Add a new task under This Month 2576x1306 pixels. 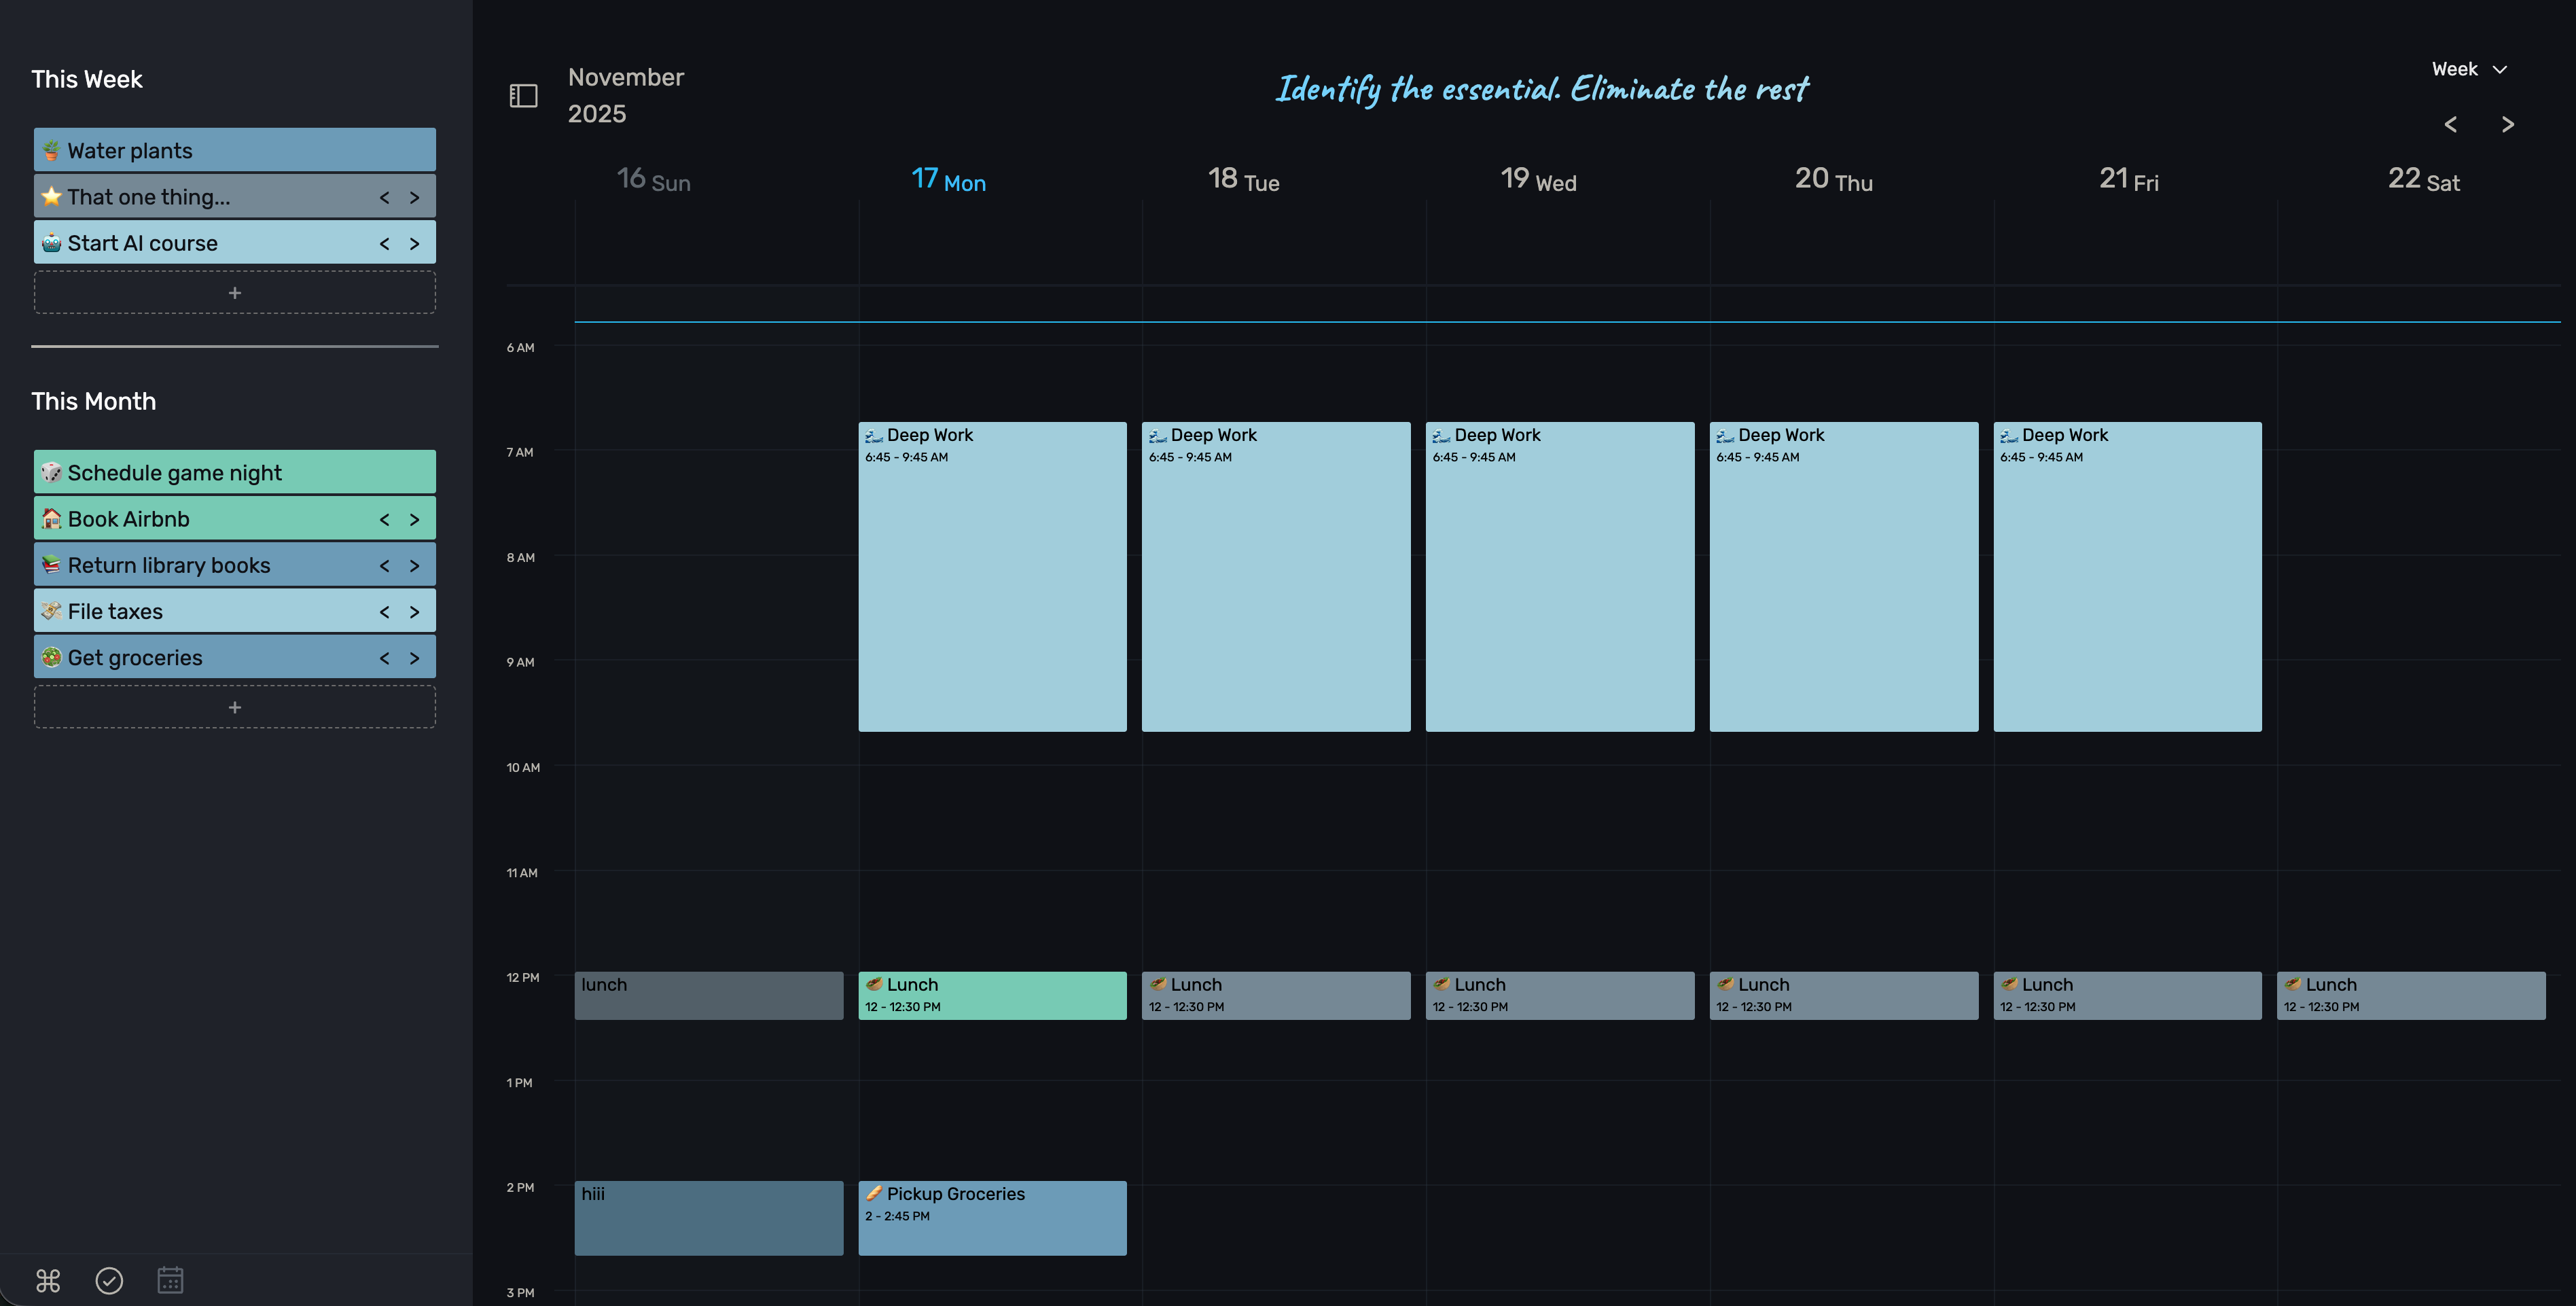(234, 707)
